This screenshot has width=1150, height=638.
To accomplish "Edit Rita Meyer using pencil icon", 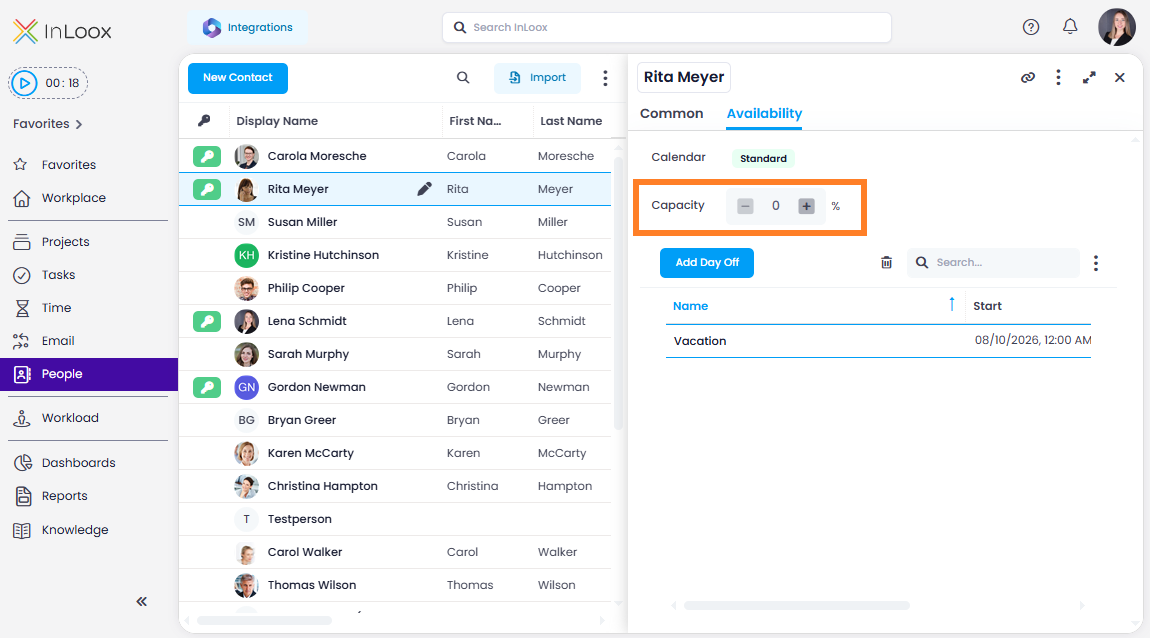I will [x=424, y=189].
